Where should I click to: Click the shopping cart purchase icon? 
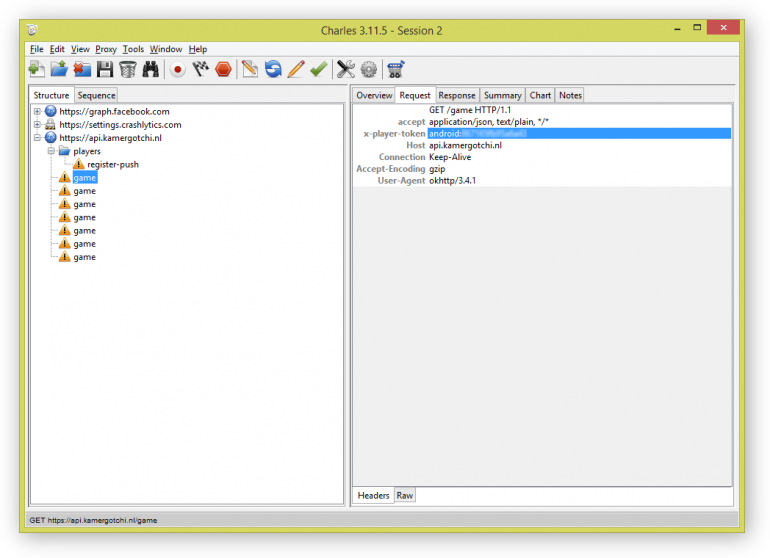click(395, 69)
